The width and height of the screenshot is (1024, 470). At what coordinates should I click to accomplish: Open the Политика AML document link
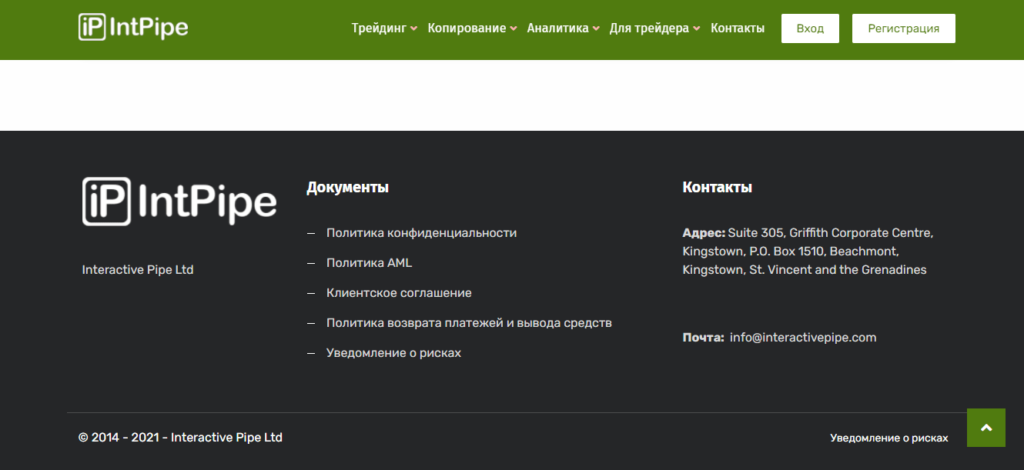pos(369,263)
